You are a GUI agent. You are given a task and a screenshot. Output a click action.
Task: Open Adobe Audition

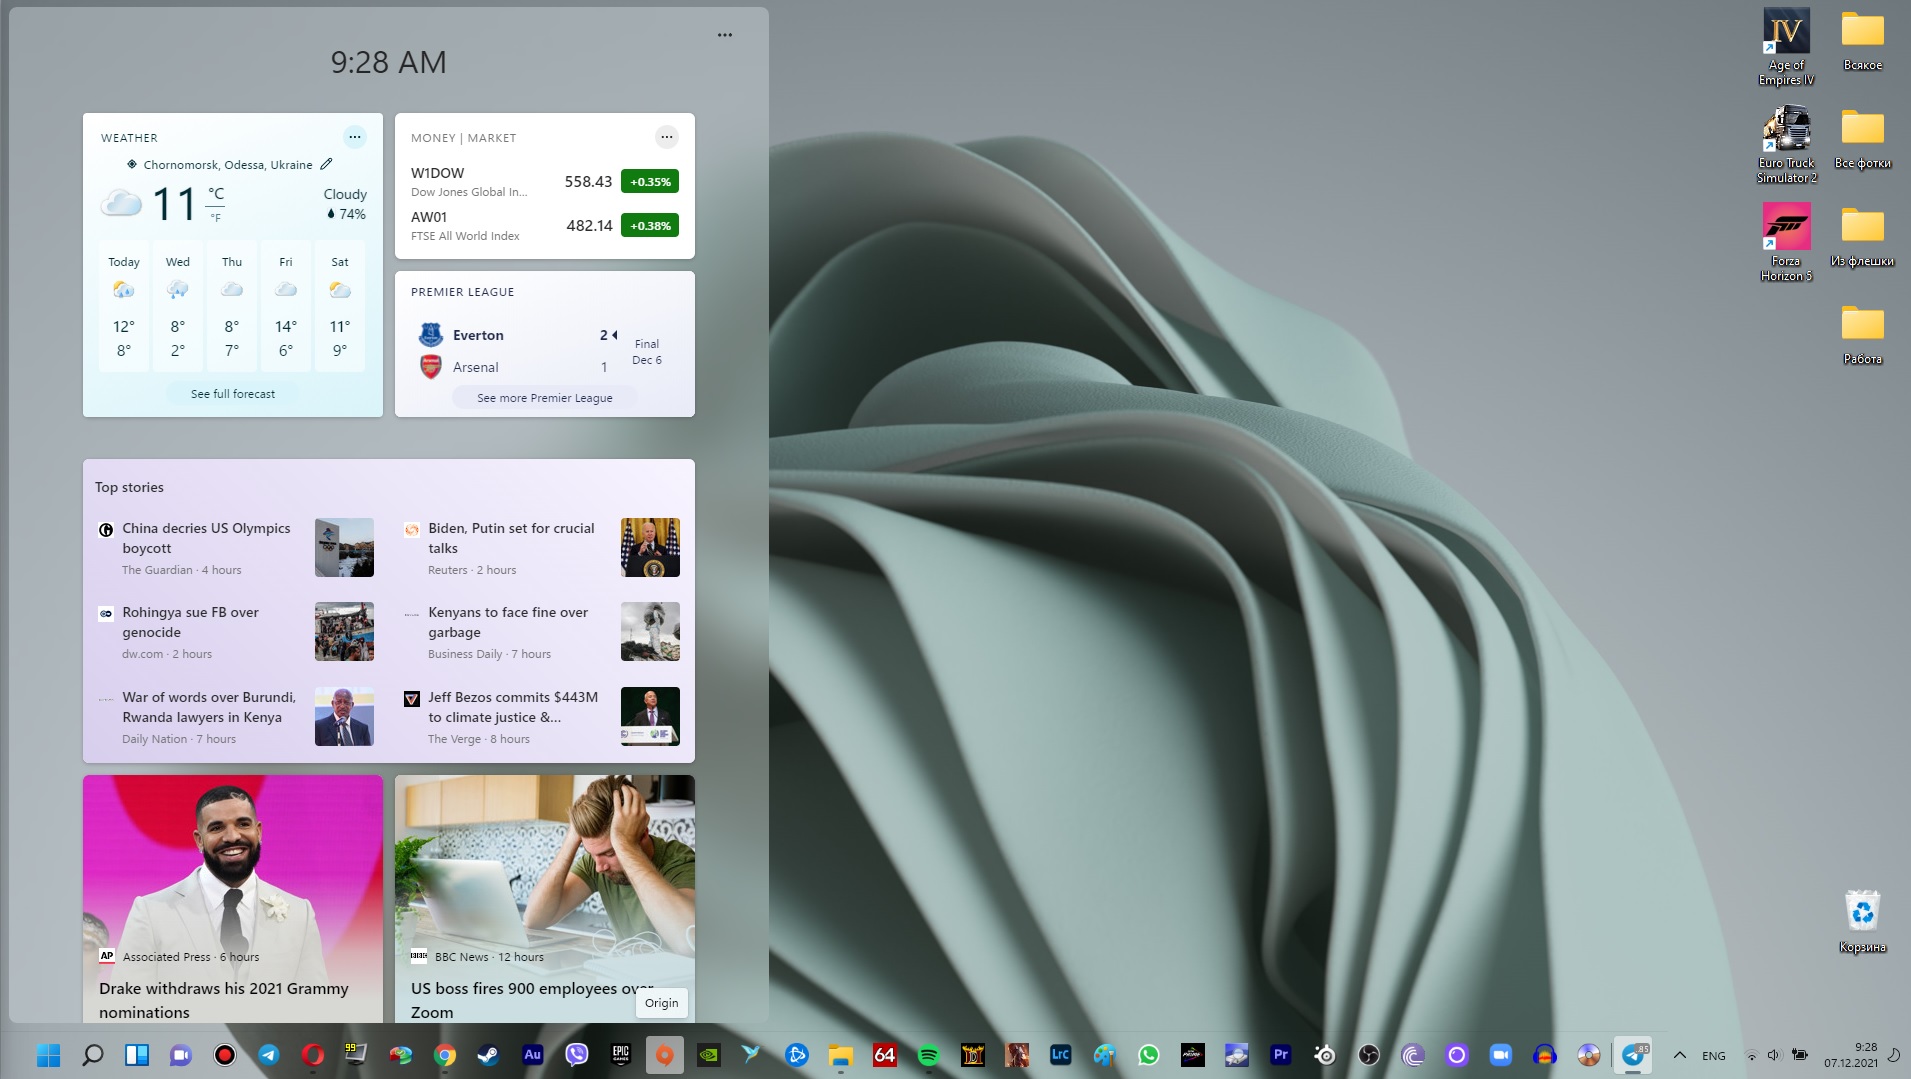point(533,1055)
